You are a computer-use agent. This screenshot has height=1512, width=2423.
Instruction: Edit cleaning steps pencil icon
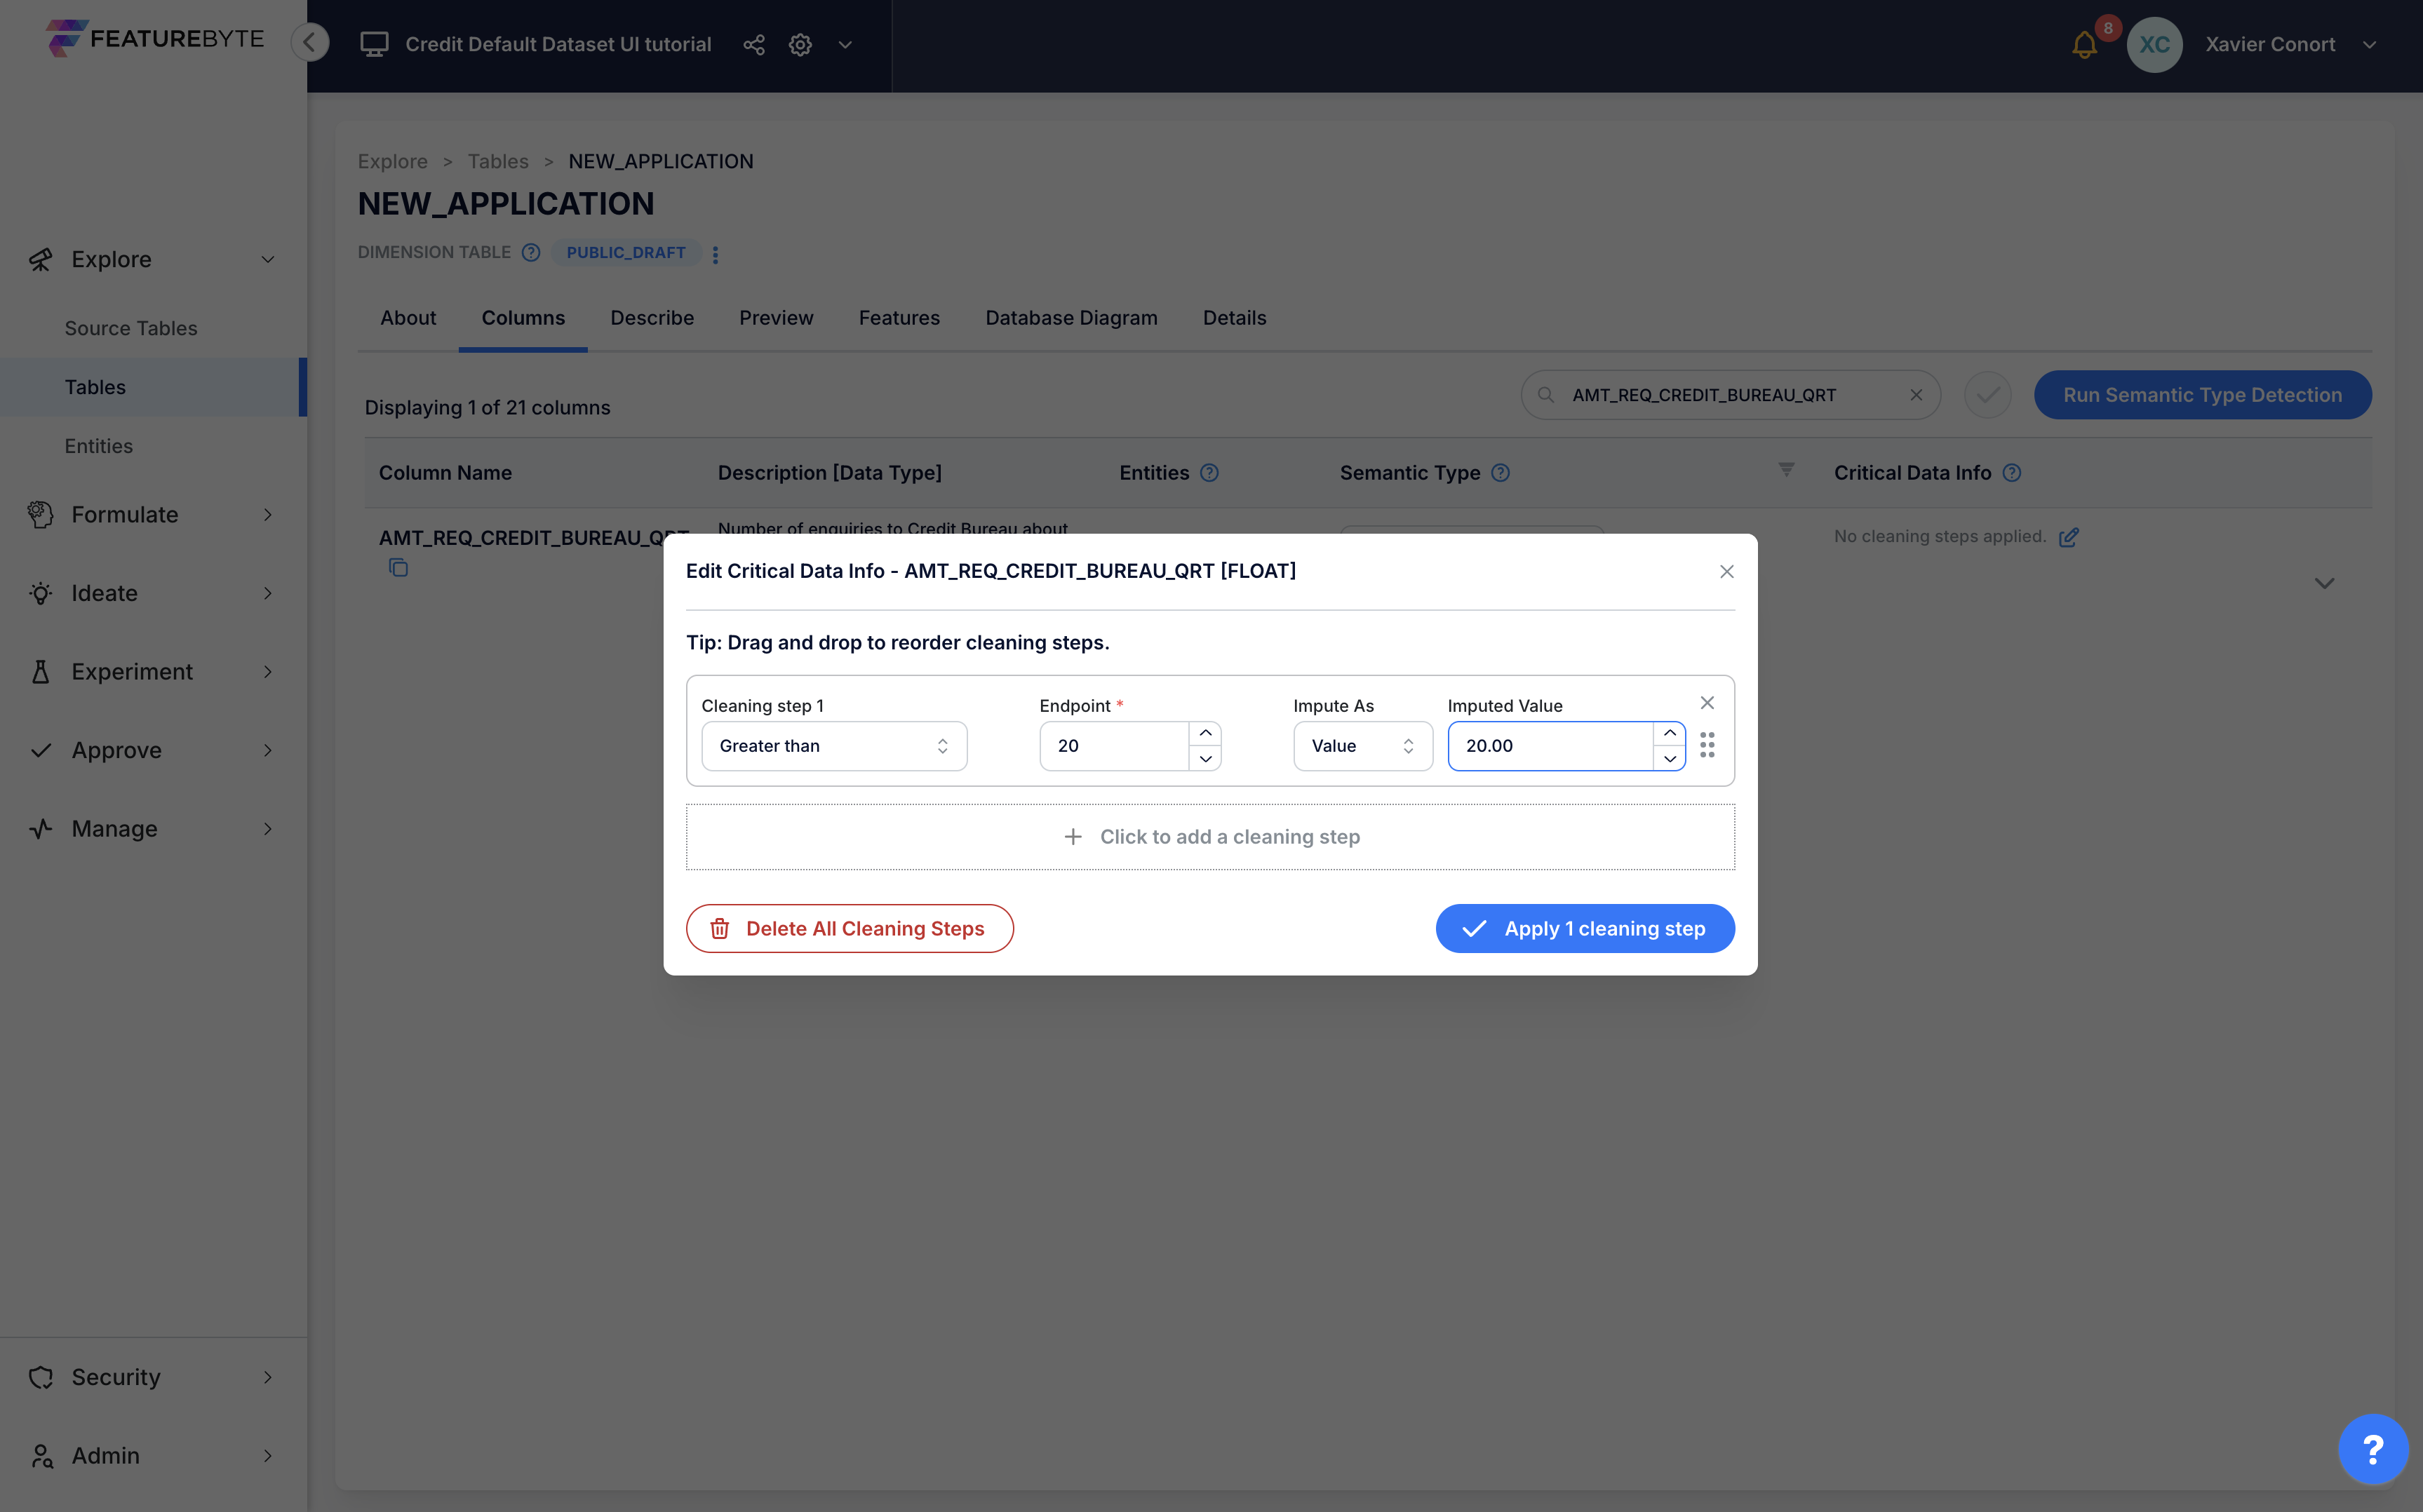2069,537
